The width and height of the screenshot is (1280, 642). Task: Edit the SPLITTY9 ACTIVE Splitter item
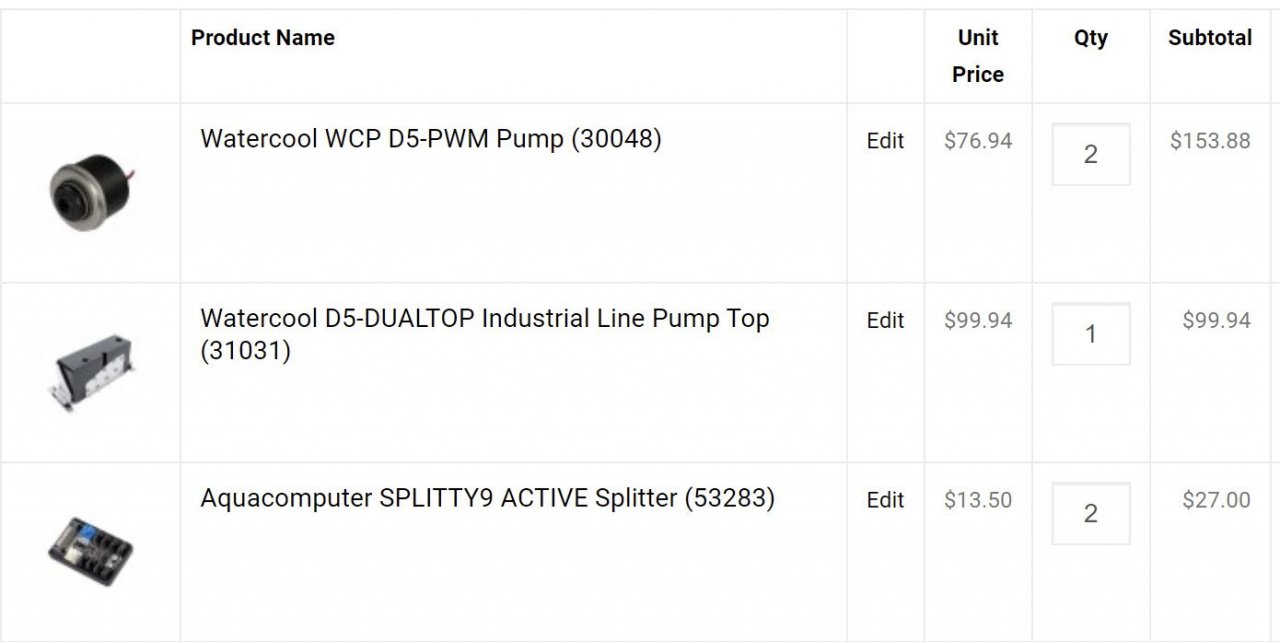click(x=885, y=500)
